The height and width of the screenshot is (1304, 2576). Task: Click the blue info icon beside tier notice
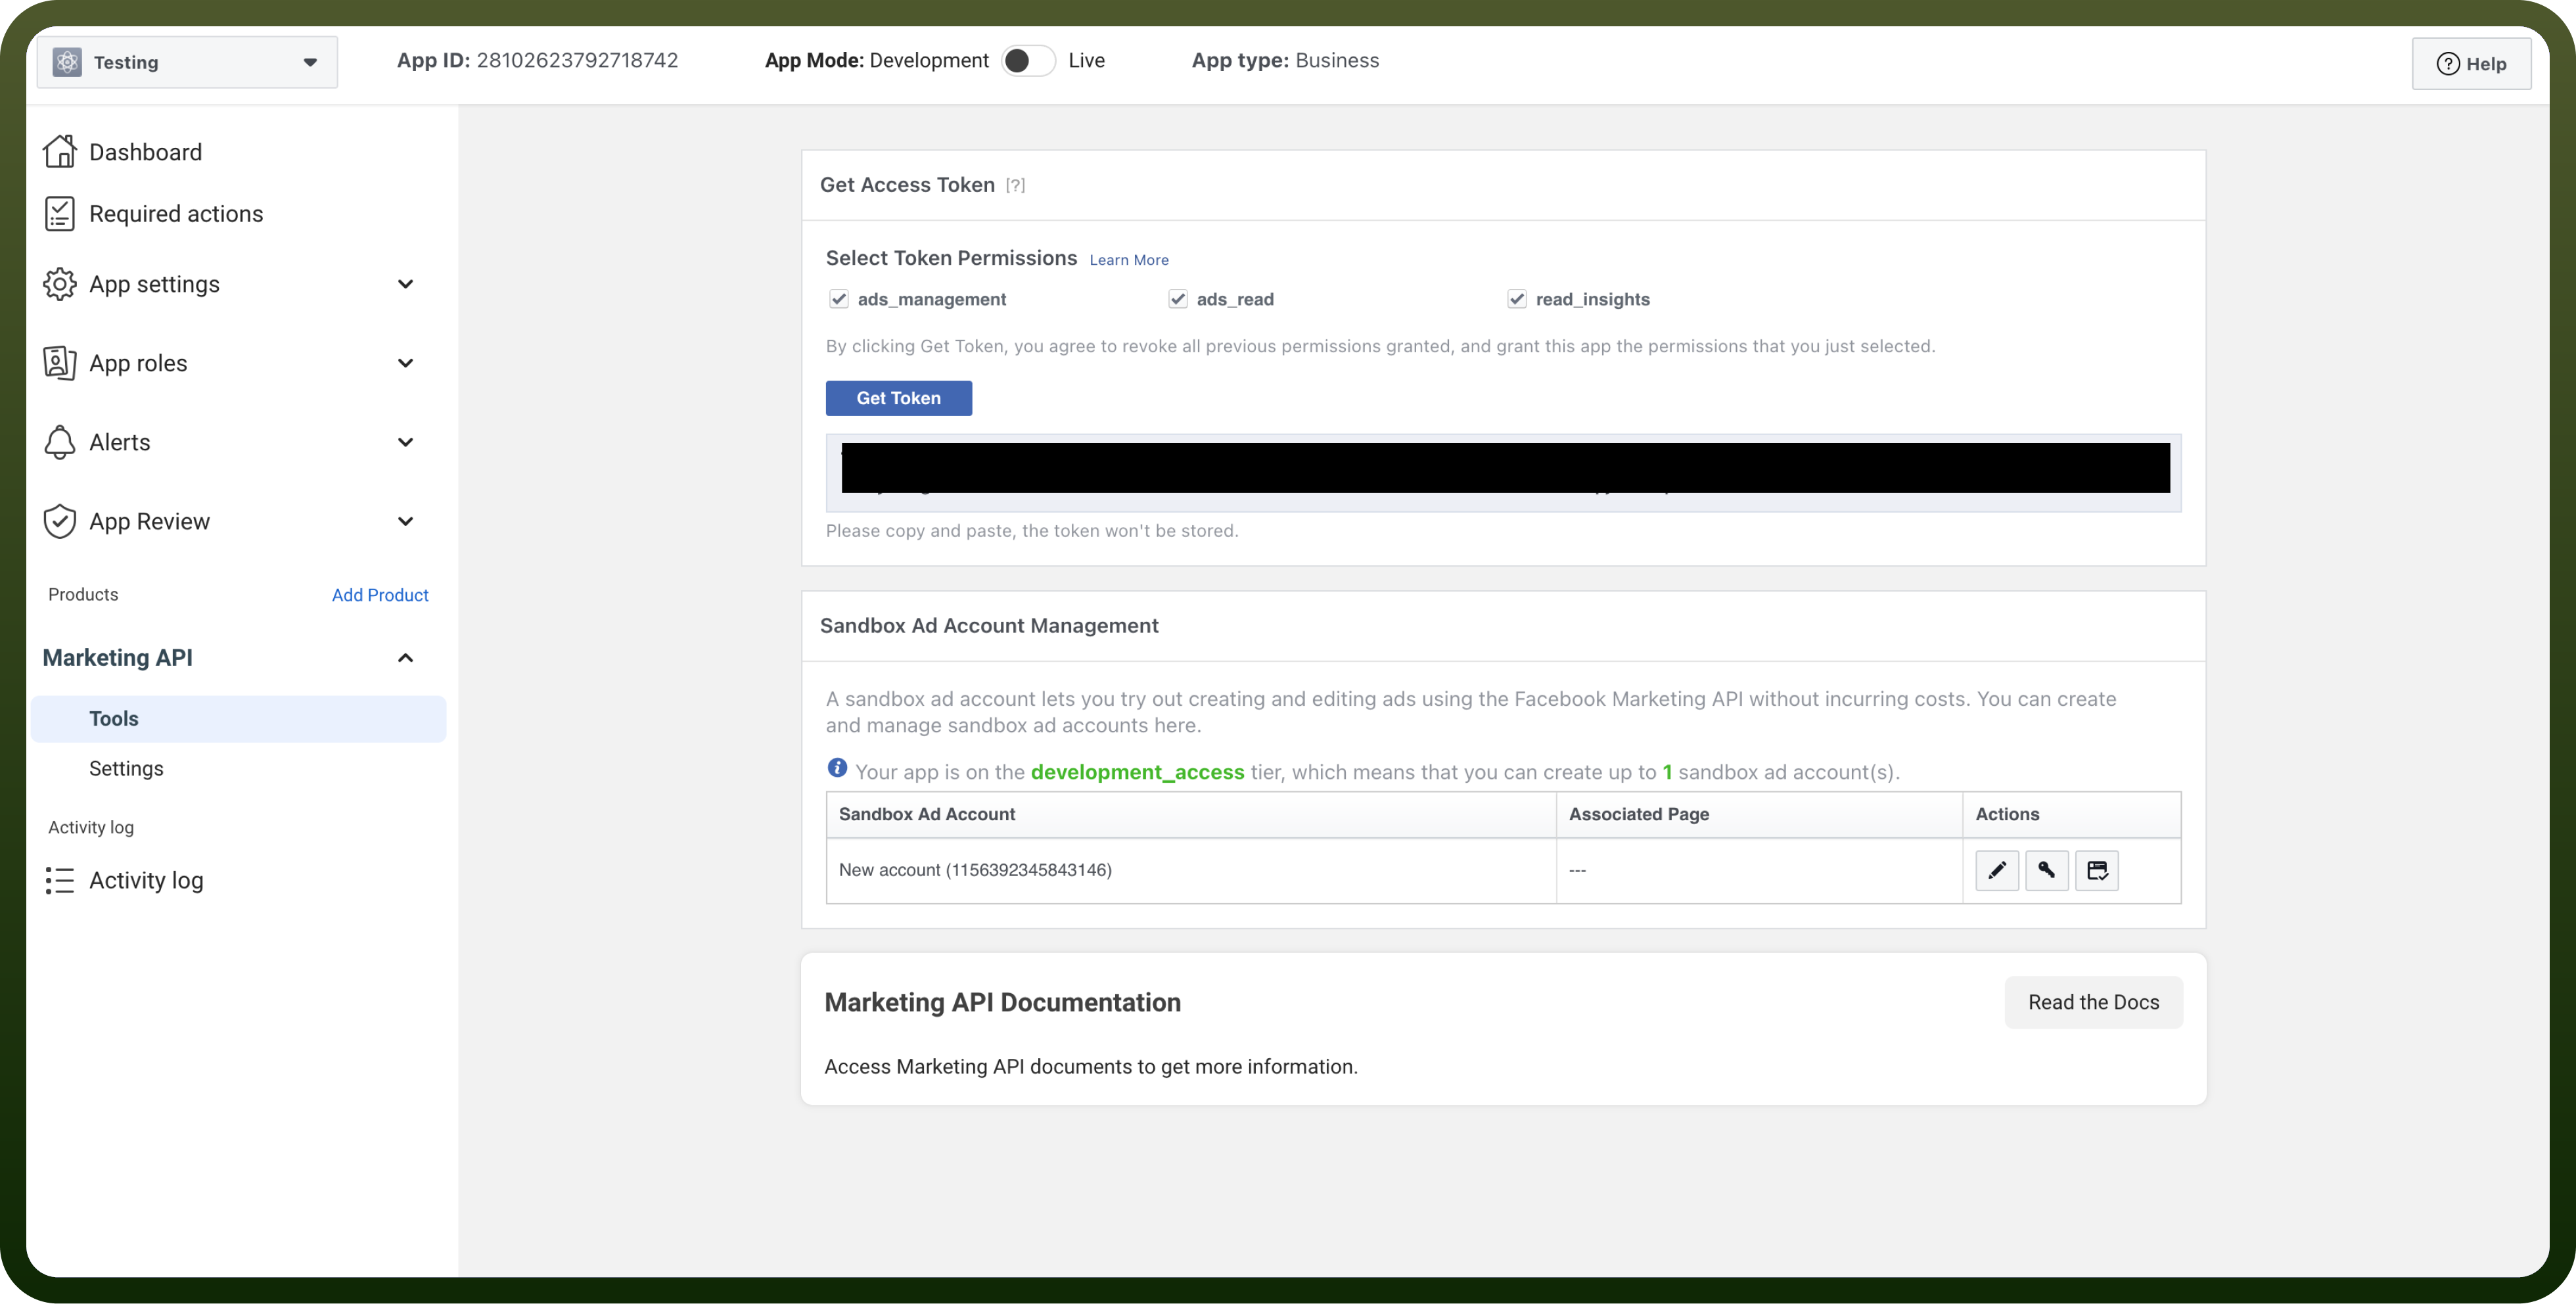[837, 768]
